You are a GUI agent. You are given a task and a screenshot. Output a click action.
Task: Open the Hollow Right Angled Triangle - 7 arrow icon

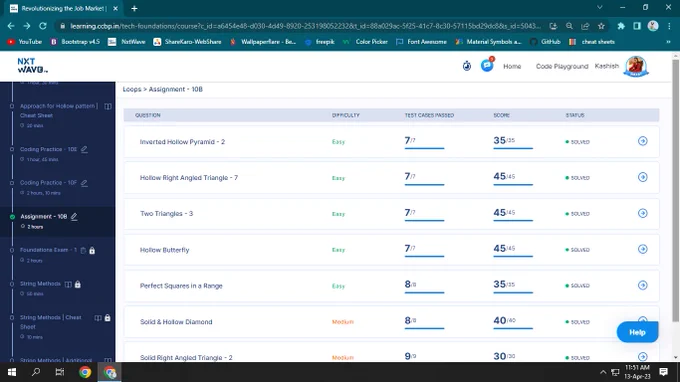coord(643,177)
